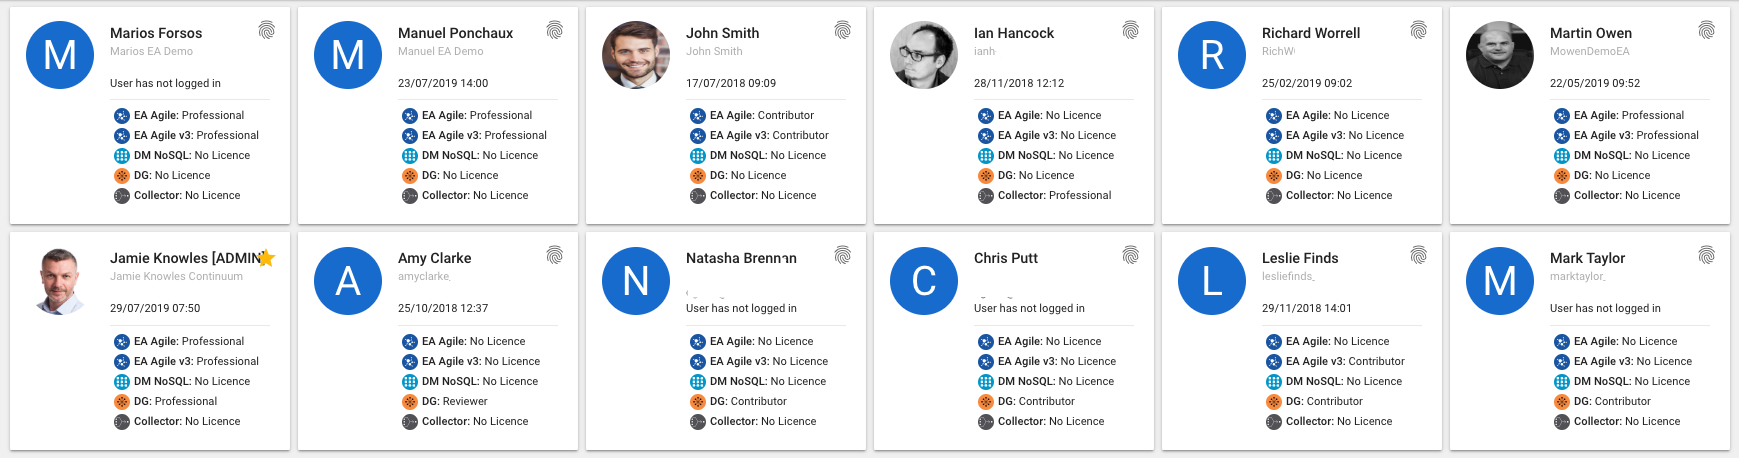The image size is (1739, 458).
Task: Select Martin Owen's profile picture
Action: coord(1500,55)
